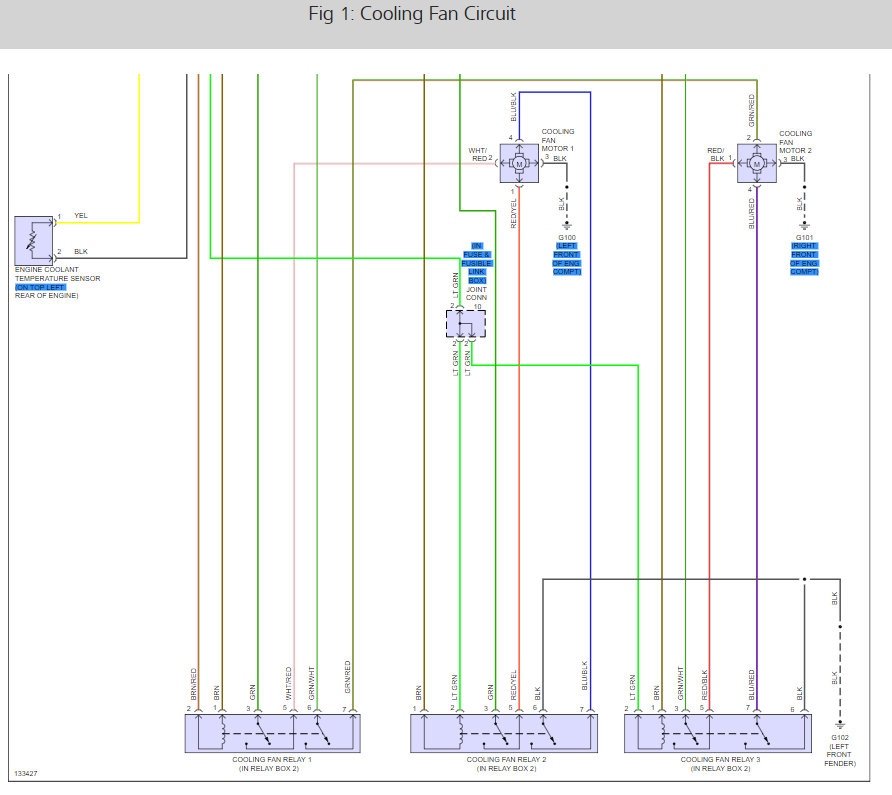Open highlighted "ON TOP LEFT" sensor location link

40,287
